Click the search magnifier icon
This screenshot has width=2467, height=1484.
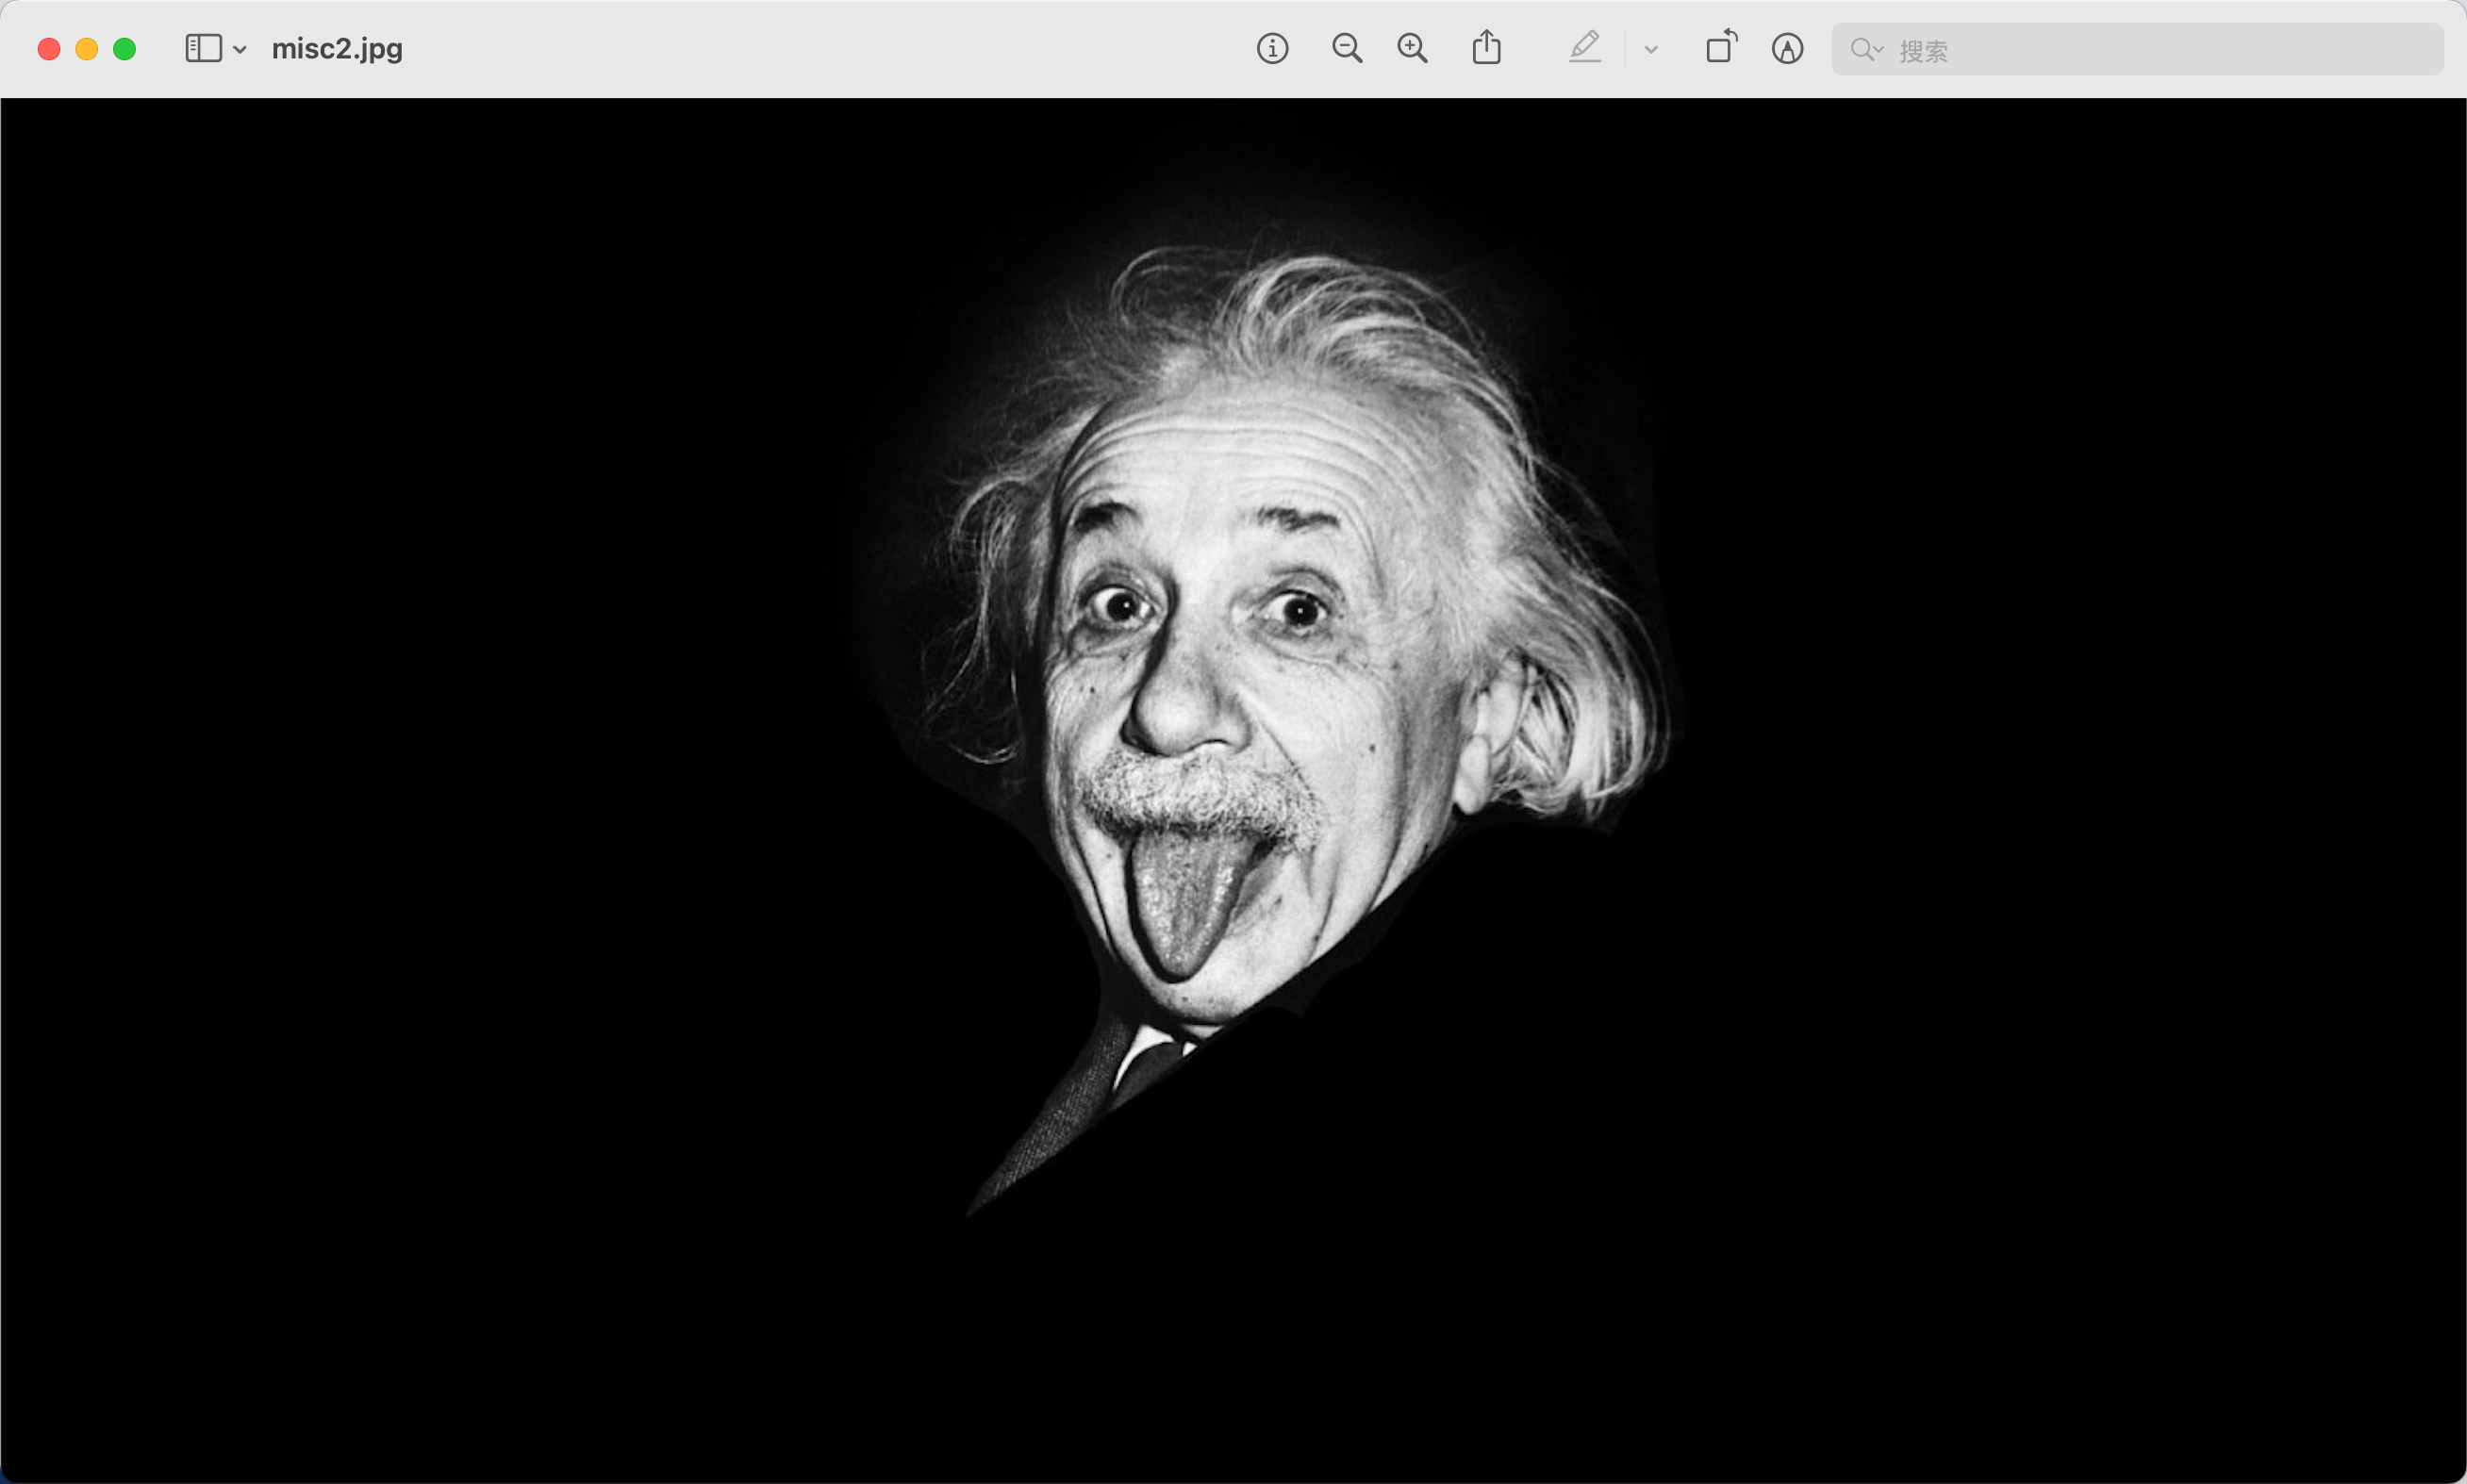tap(1861, 50)
